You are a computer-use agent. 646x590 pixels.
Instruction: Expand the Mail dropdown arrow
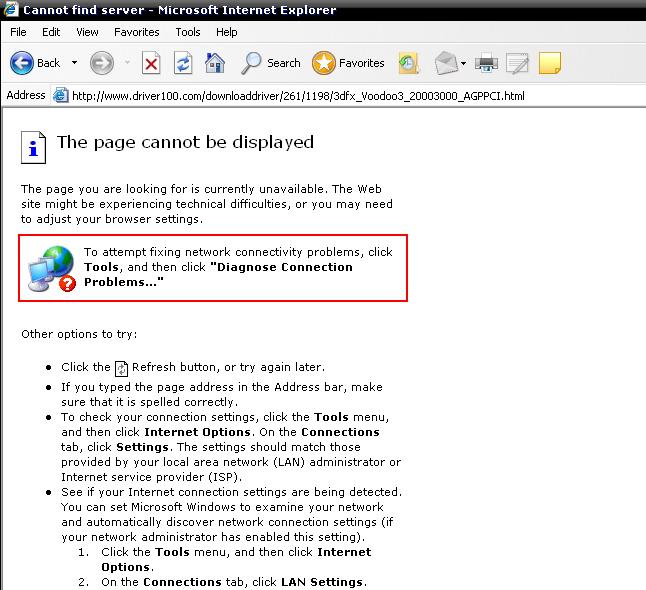tap(463, 63)
